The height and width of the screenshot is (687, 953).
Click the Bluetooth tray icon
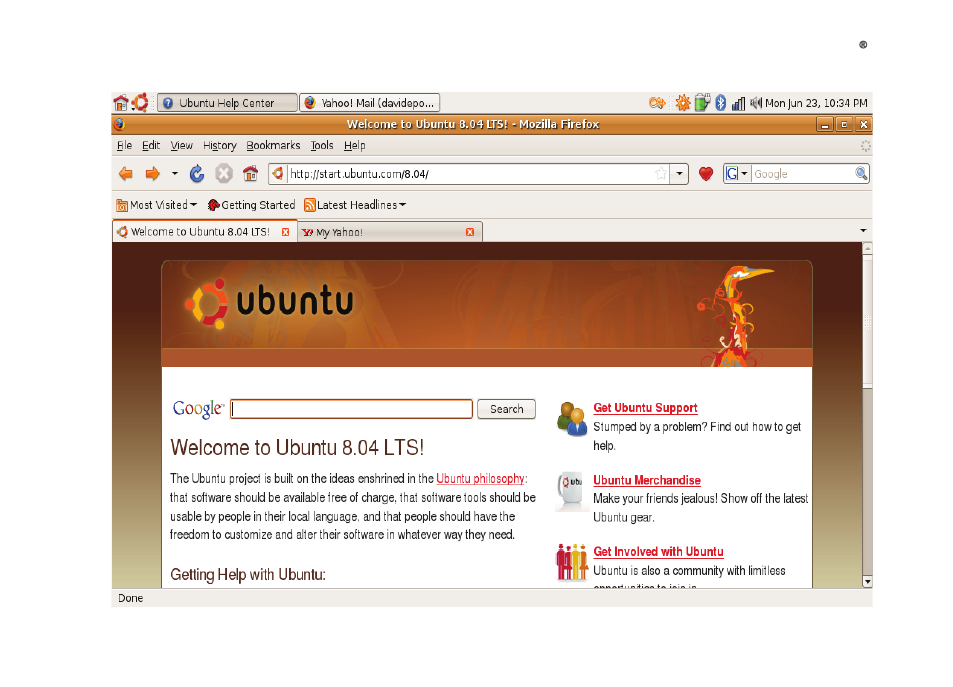721,103
